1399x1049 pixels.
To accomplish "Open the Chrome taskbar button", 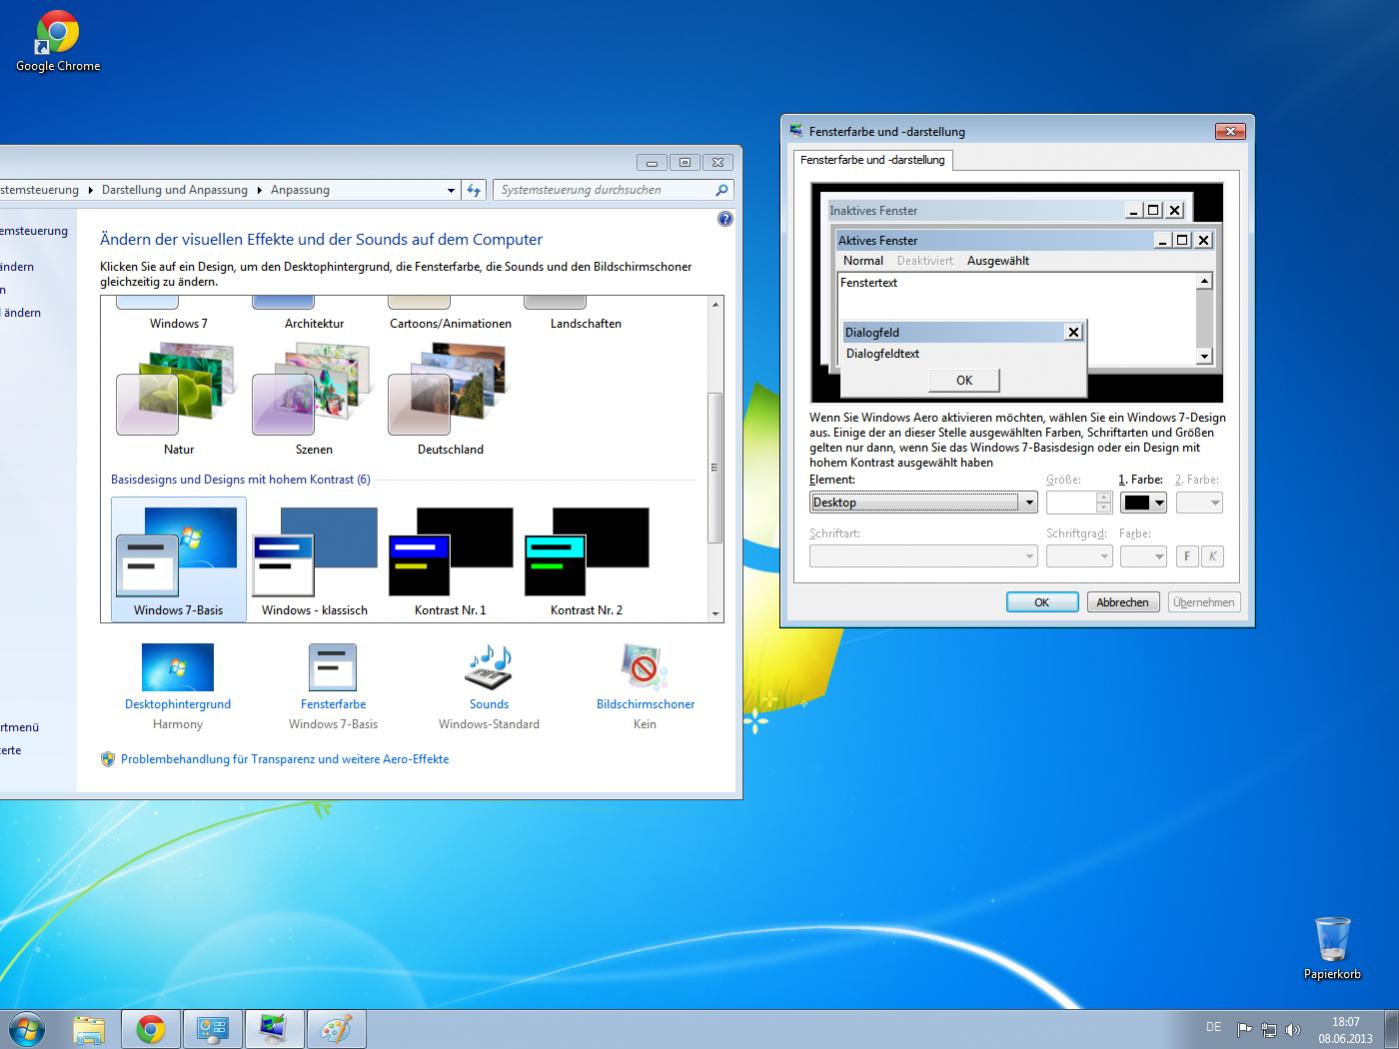I will (151, 1029).
